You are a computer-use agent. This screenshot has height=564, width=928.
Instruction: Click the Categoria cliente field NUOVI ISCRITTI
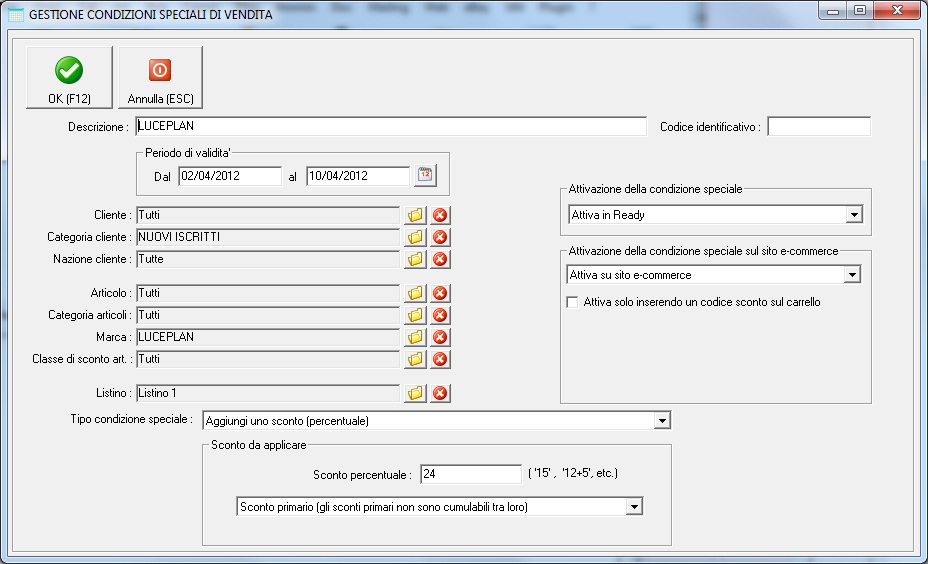(x=268, y=237)
